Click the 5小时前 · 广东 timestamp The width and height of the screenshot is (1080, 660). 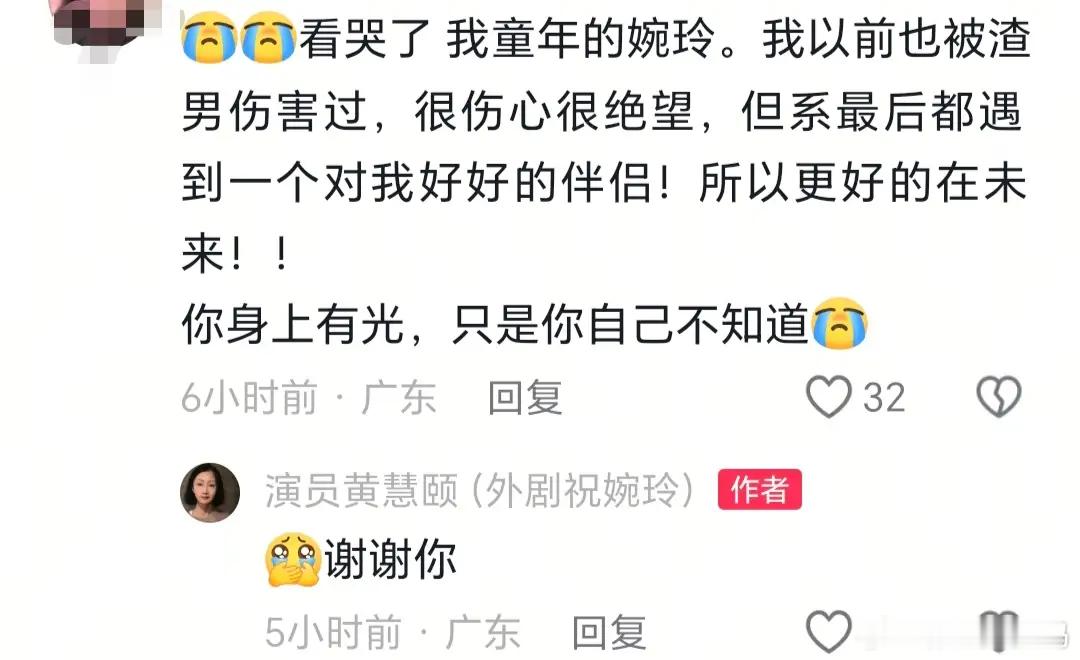[393, 632]
